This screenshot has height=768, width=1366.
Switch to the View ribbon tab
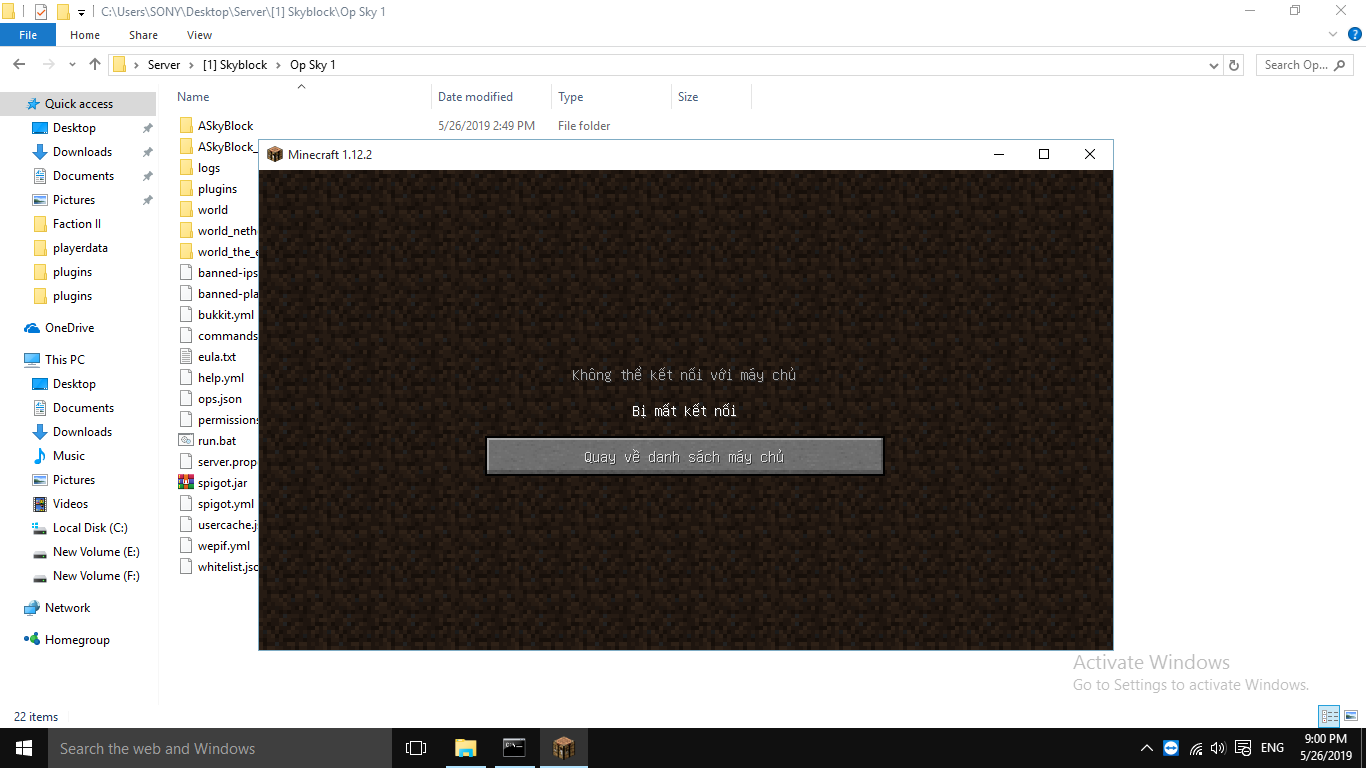[x=199, y=35]
